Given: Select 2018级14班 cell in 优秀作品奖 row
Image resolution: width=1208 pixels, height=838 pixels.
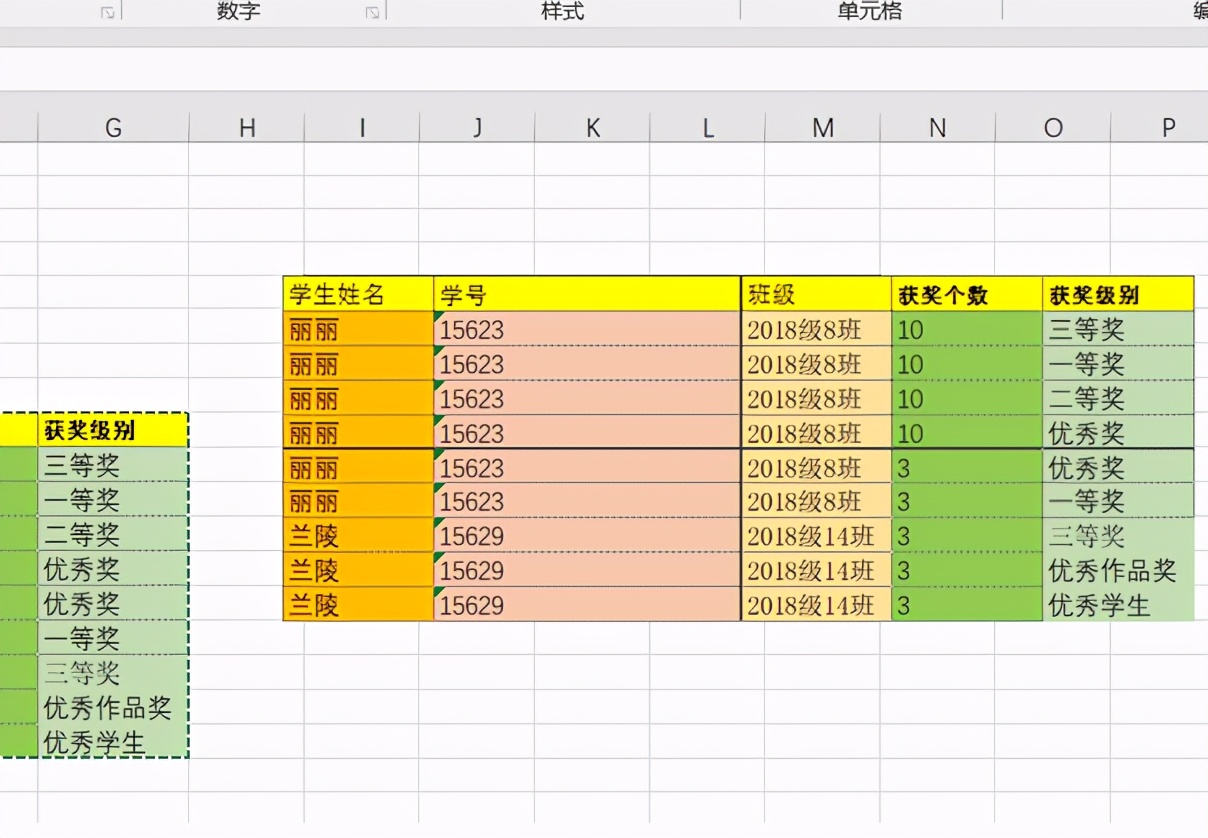Looking at the screenshot, I should (816, 570).
